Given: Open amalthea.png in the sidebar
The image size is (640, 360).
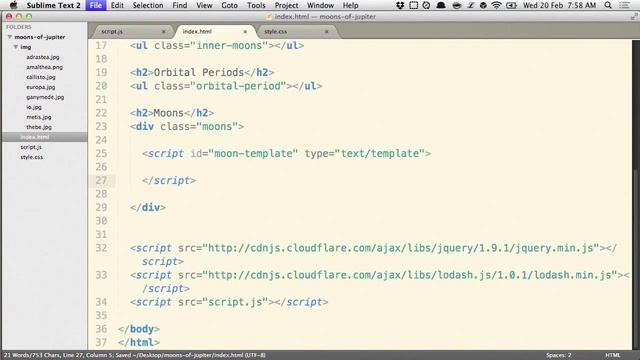Looking at the screenshot, I should point(44,67).
